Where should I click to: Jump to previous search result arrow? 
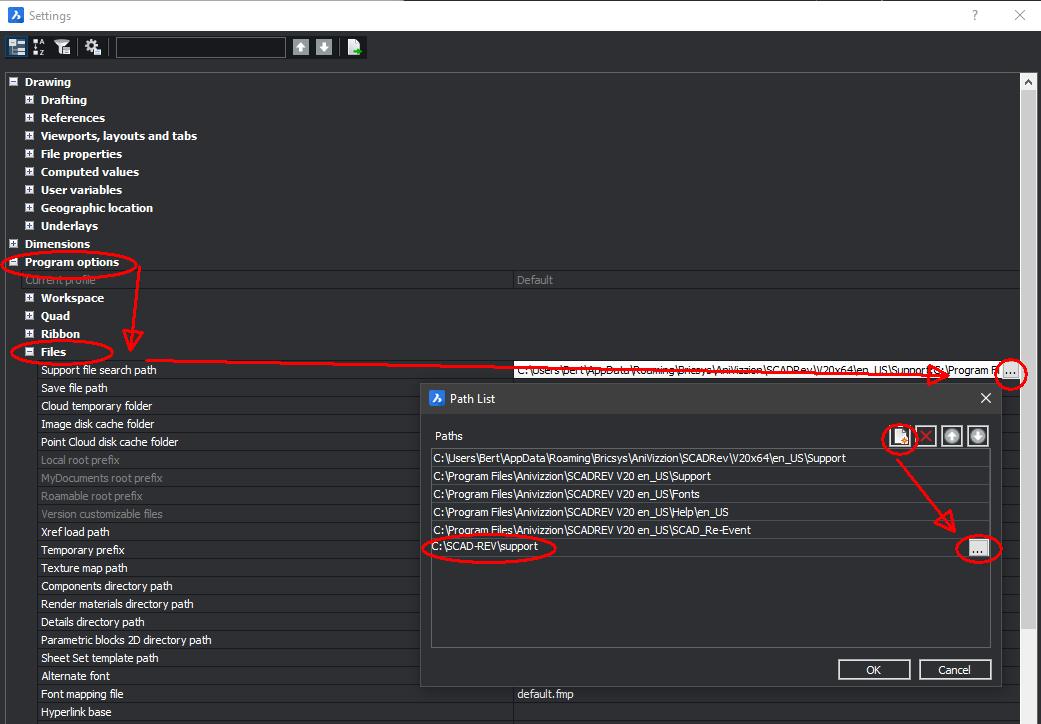click(301, 47)
